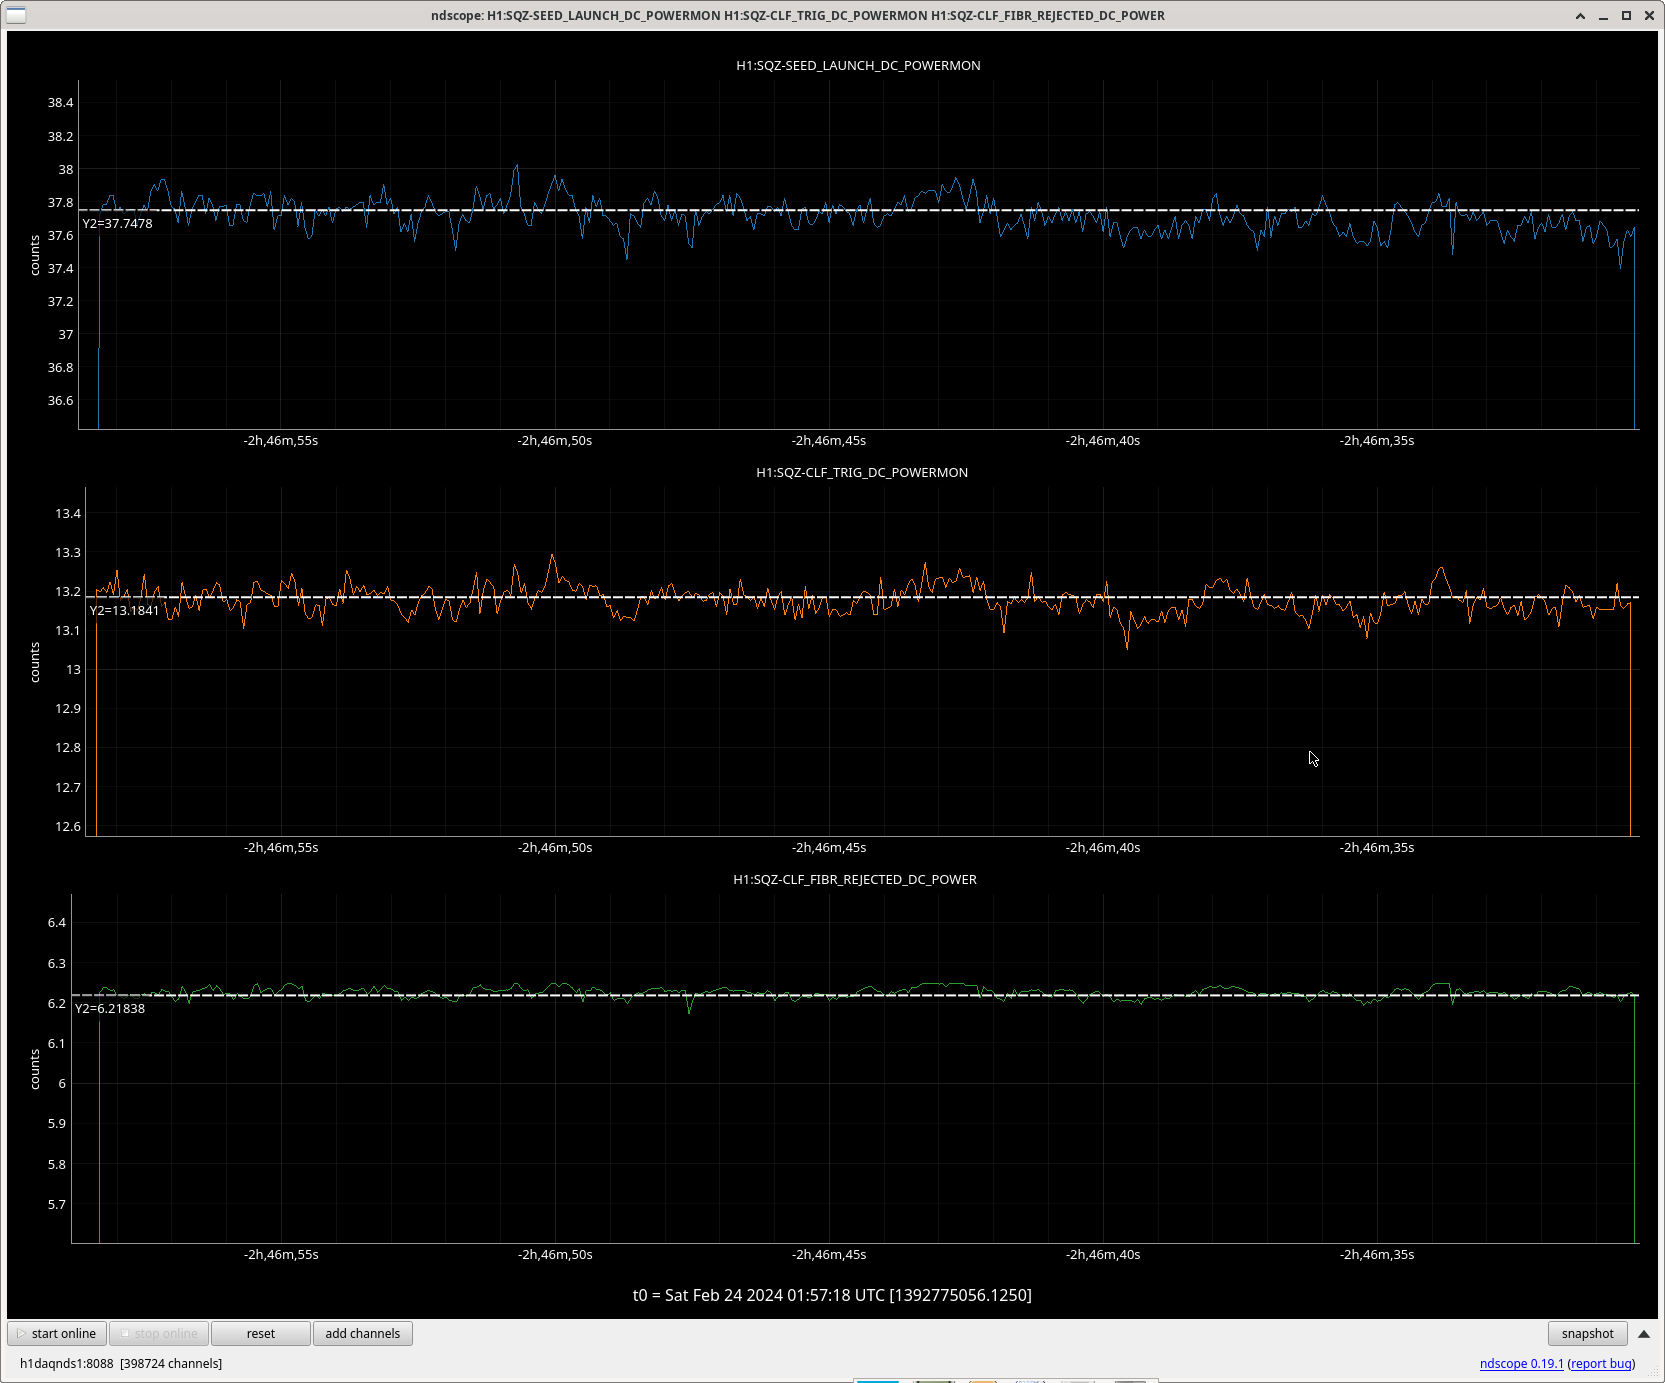Select the Y2=13.1841 cursor label

tap(124, 611)
